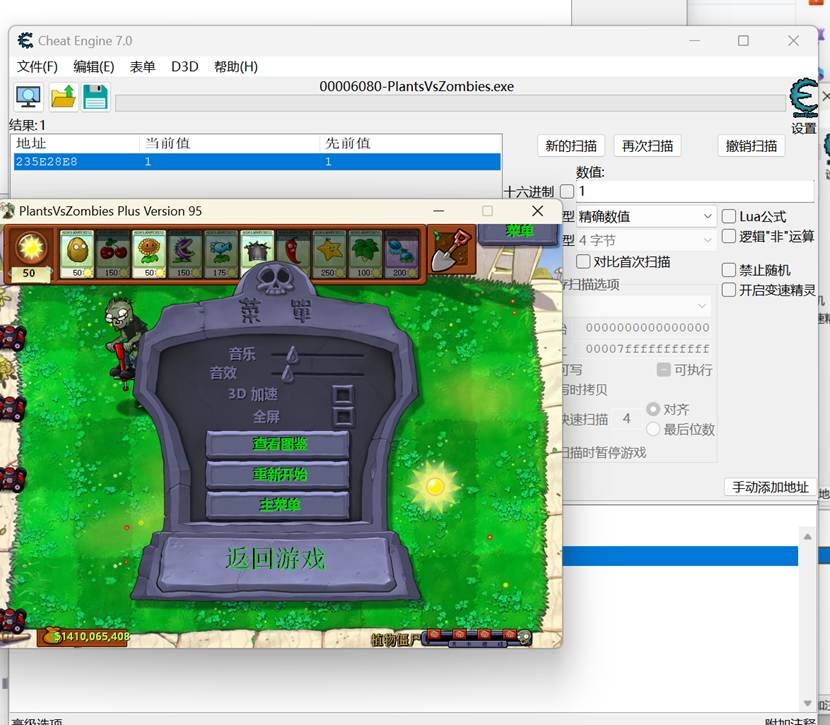Open the 文件(F) menu
The height and width of the screenshot is (725, 830).
(37, 67)
